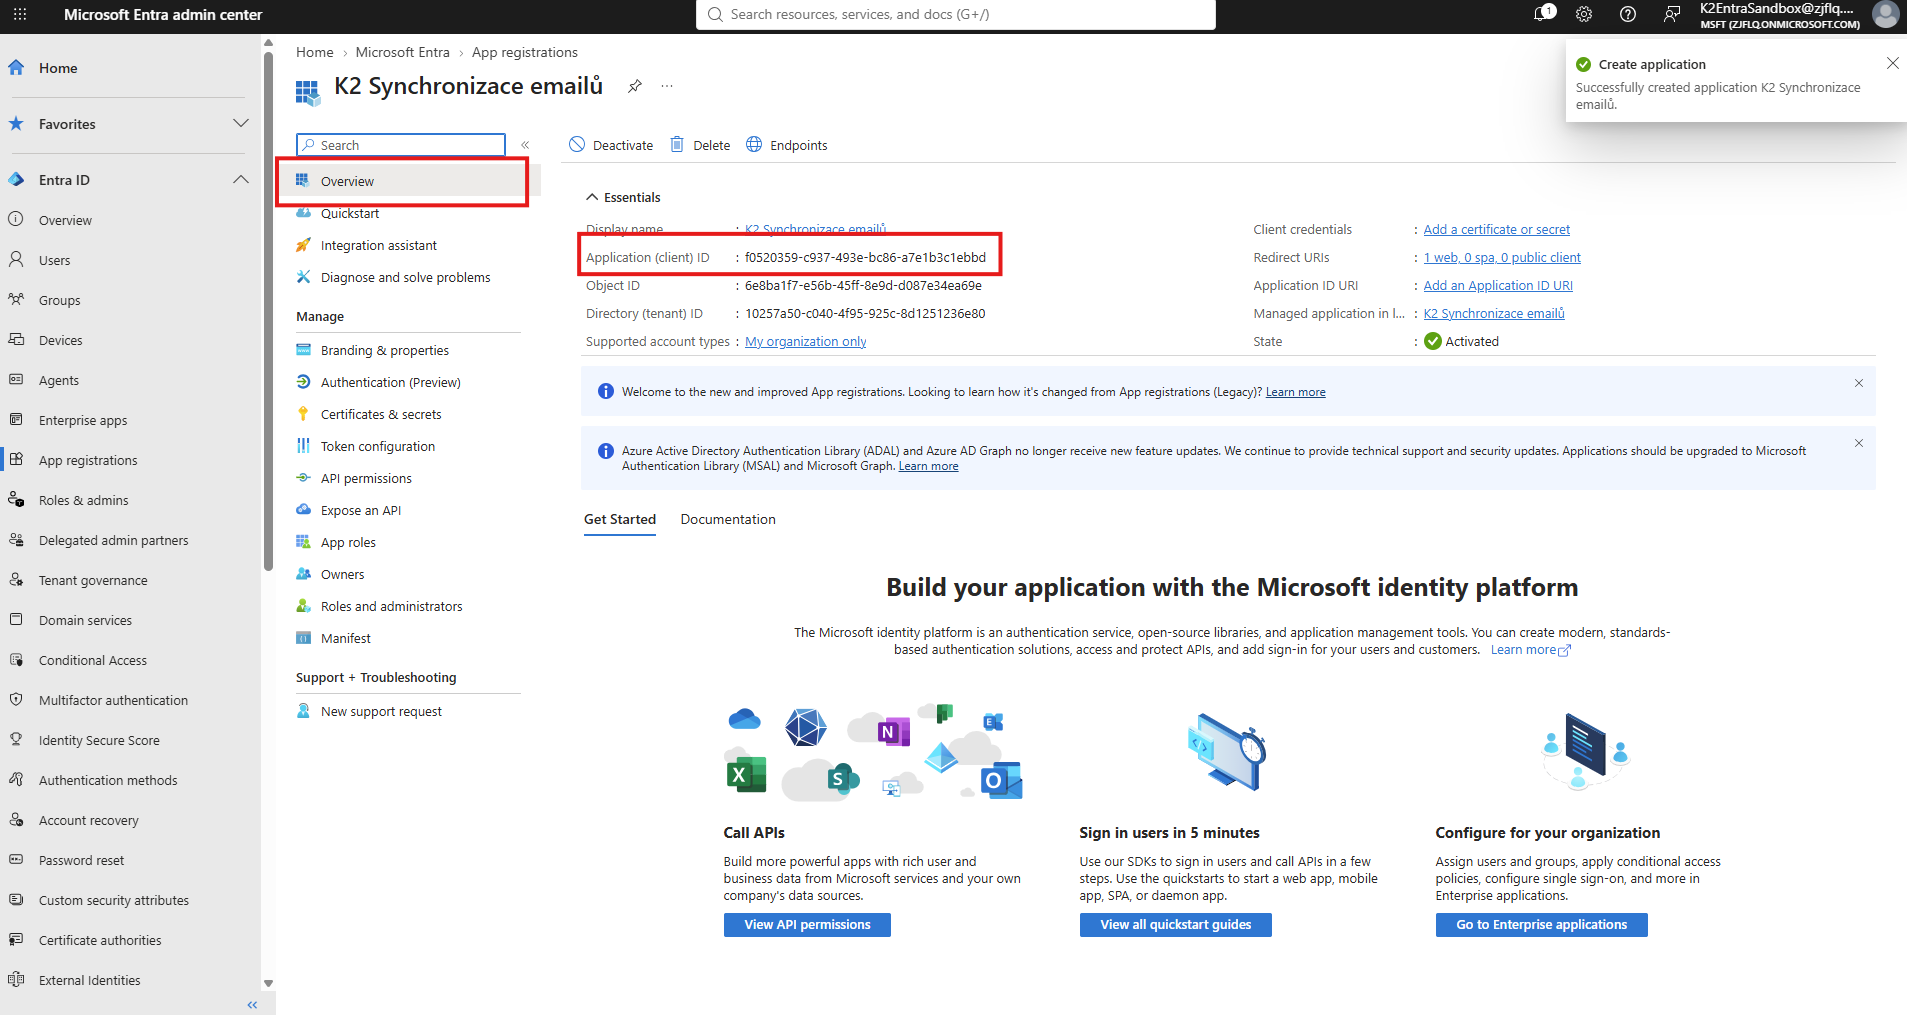Open My organization only link
Screen dimensions: 1907x1015
coord(806,341)
